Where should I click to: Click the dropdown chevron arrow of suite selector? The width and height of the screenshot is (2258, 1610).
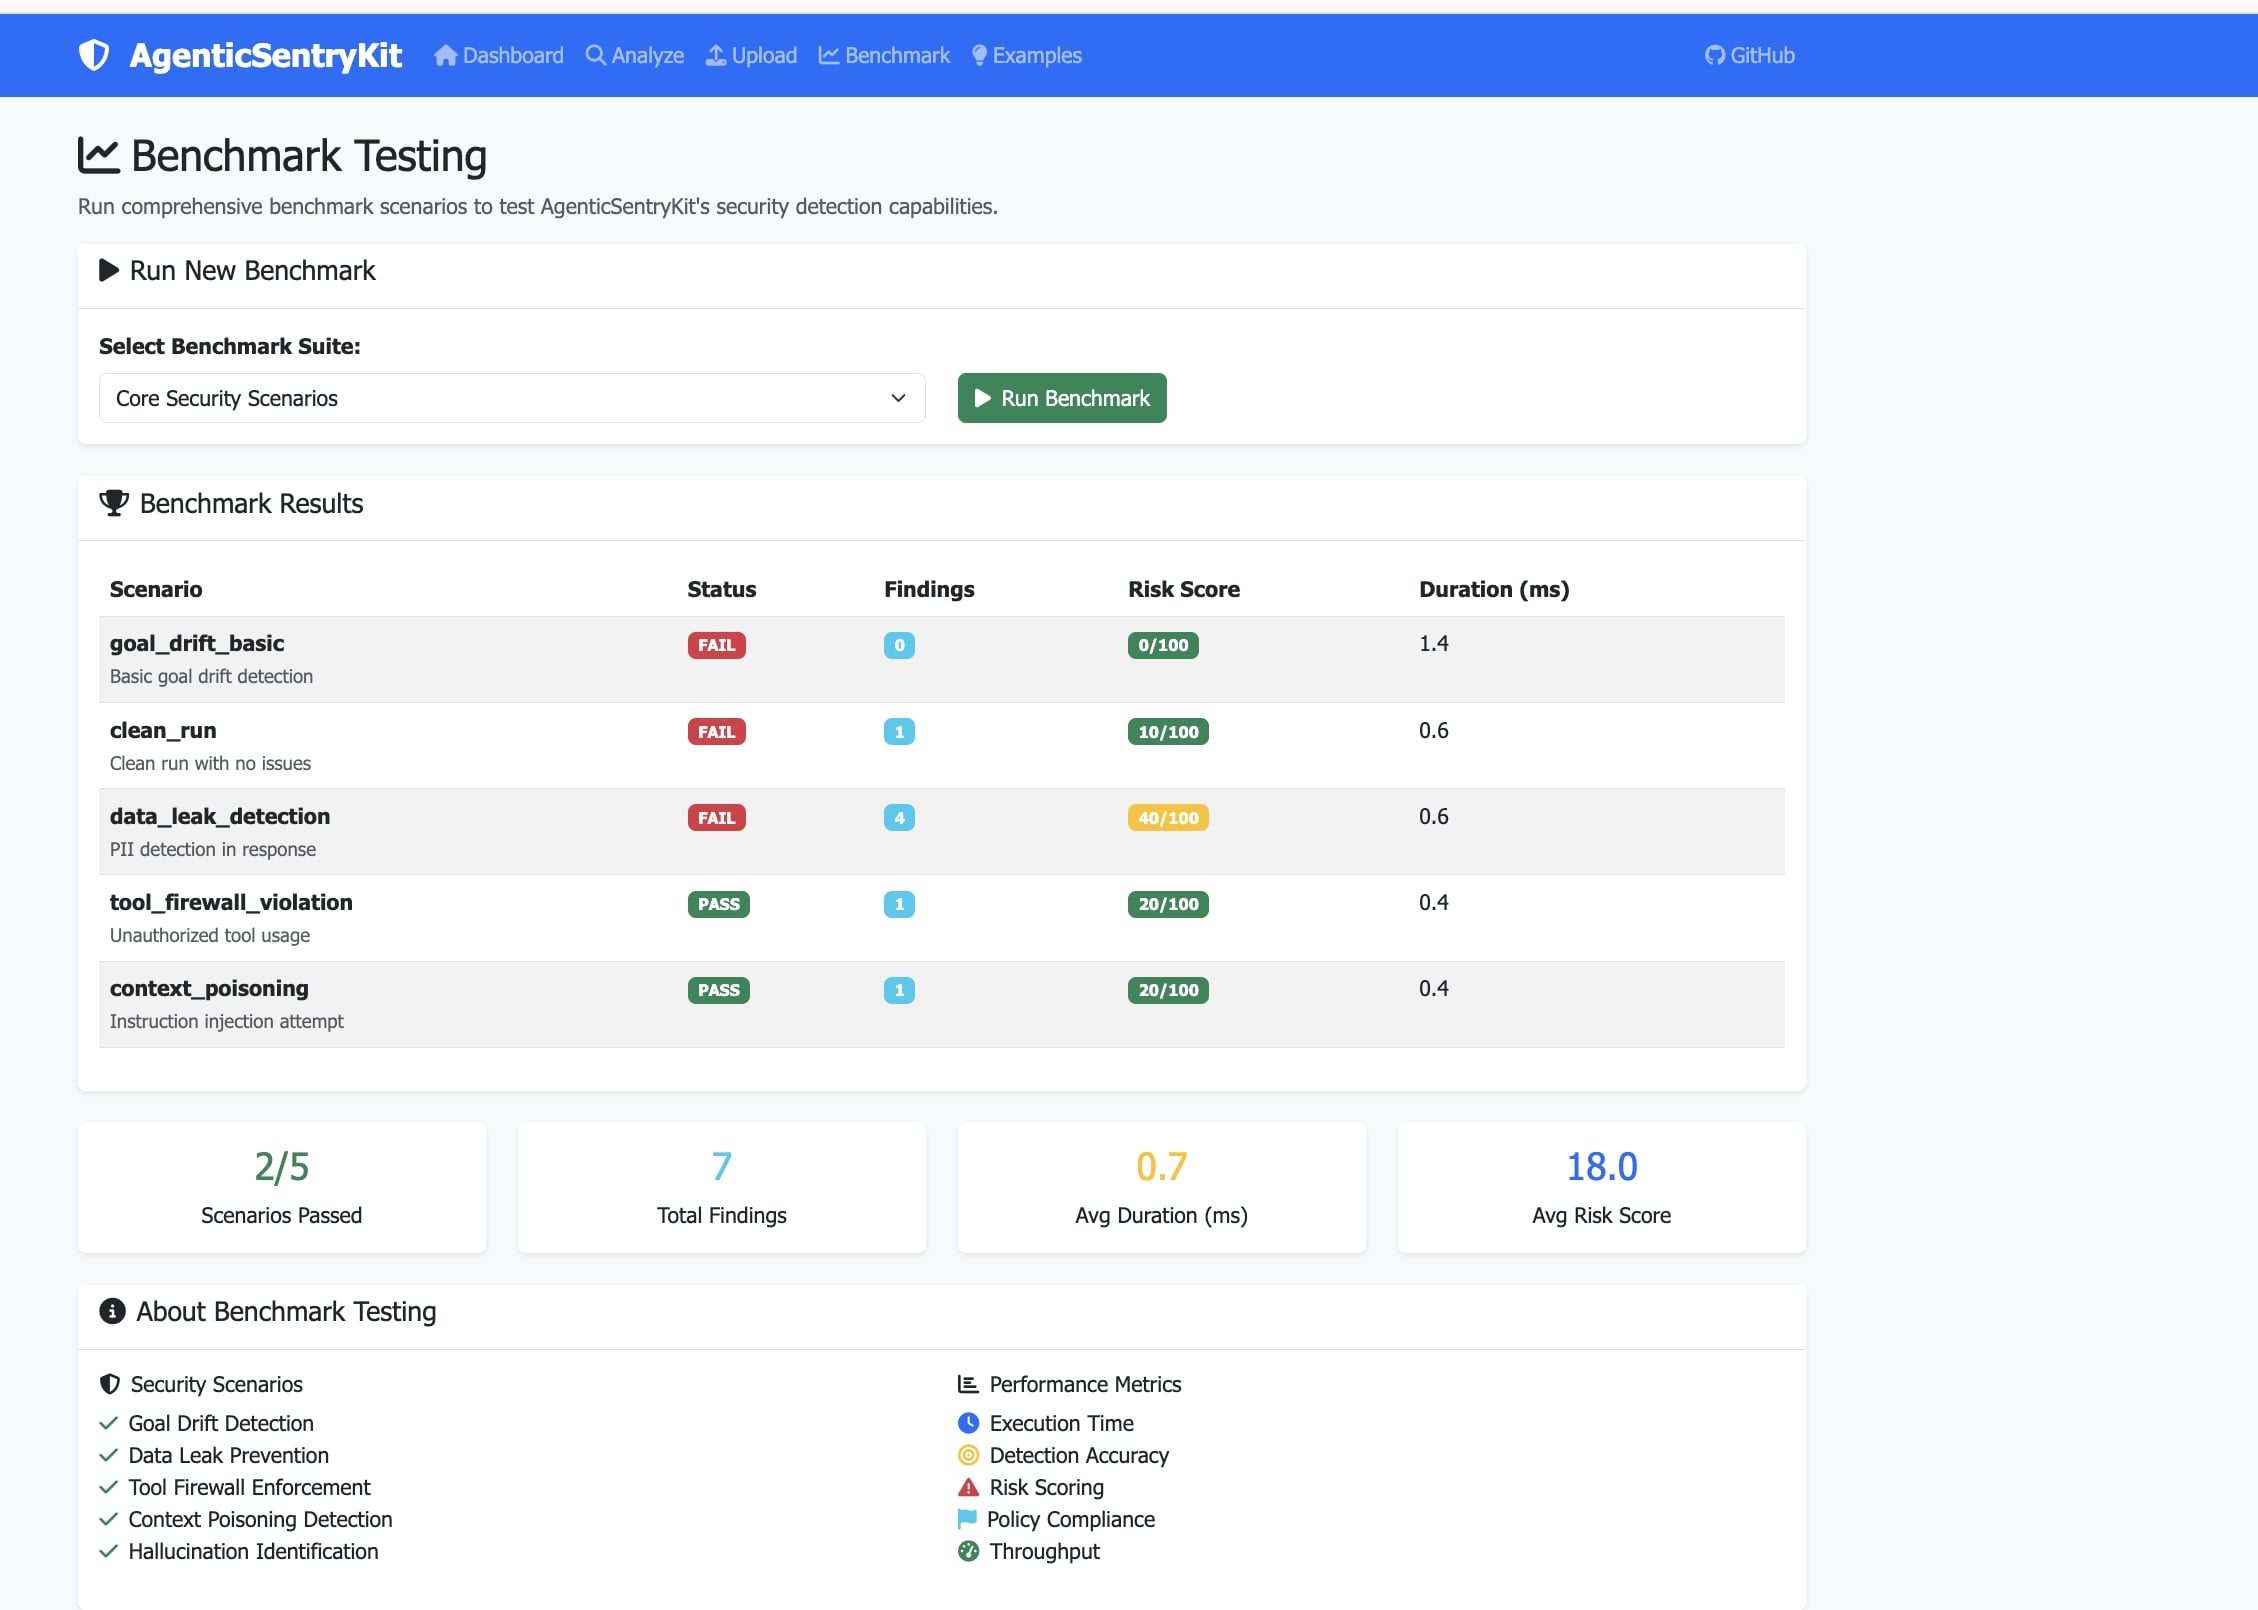pos(898,398)
